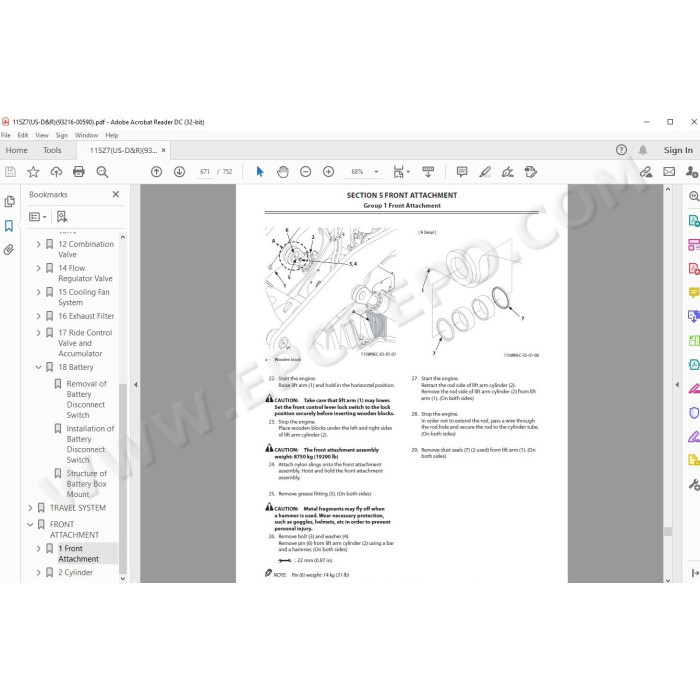Toggle scrolling mode keyboard icon
The height and width of the screenshot is (700, 700).
tap(428, 172)
